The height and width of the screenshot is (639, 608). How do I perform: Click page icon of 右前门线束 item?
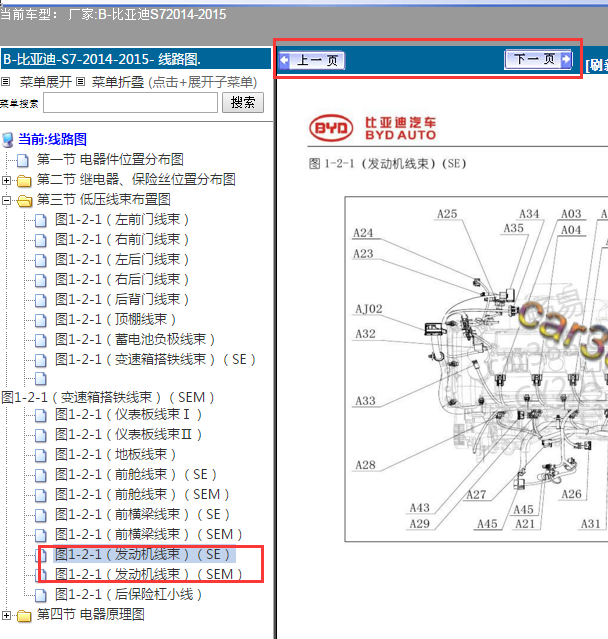coord(41,240)
